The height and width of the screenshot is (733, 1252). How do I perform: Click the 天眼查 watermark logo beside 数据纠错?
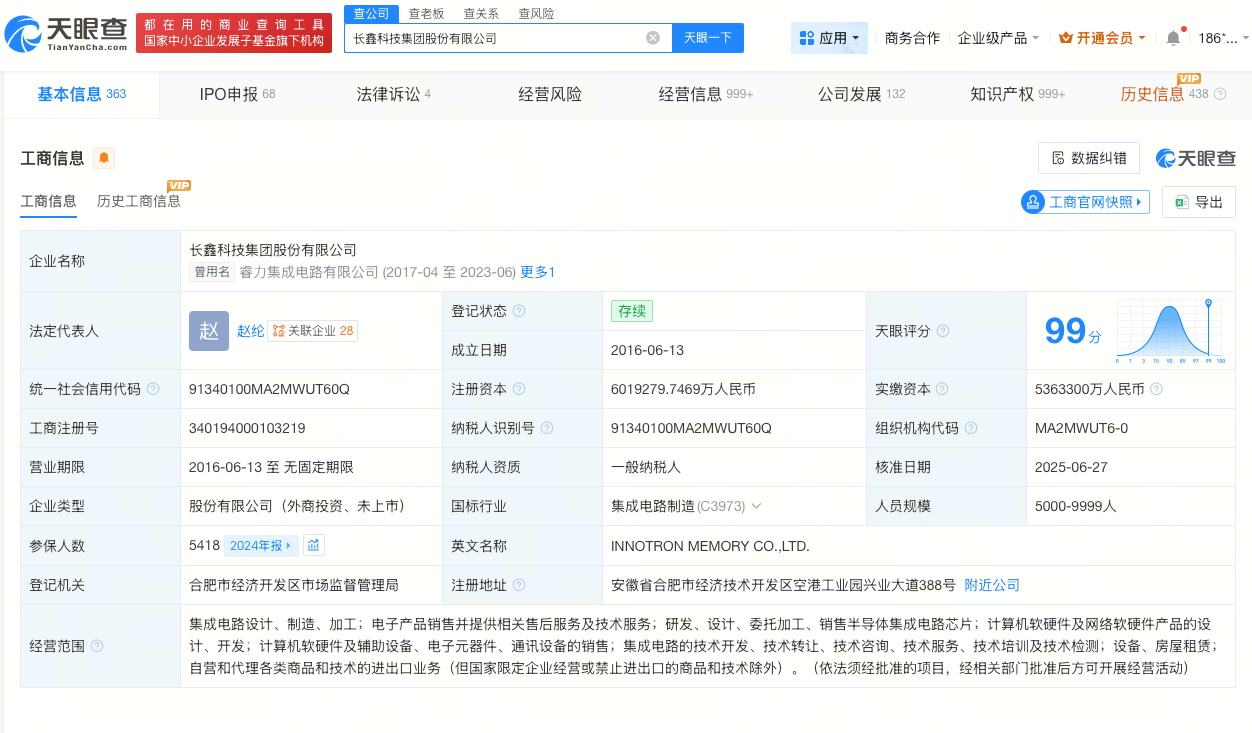1196,158
